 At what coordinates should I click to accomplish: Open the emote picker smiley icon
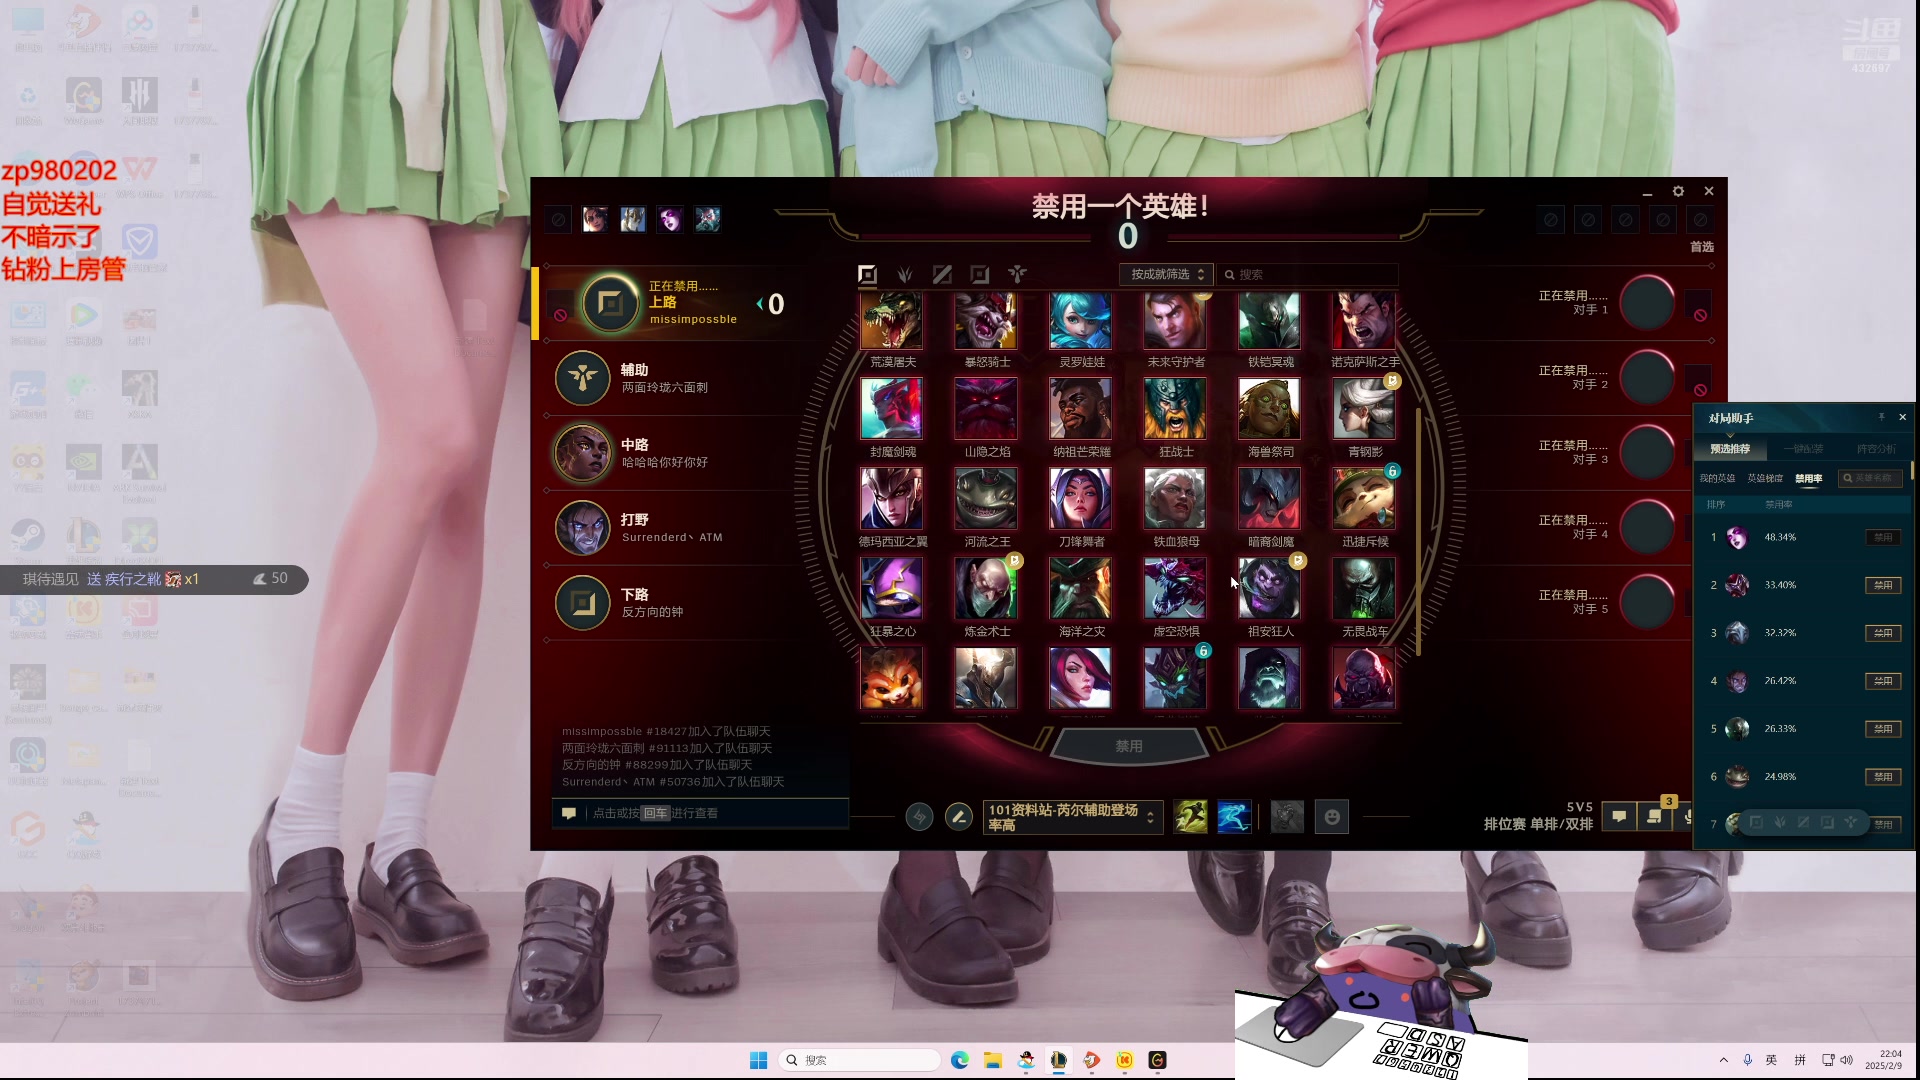point(1331,817)
